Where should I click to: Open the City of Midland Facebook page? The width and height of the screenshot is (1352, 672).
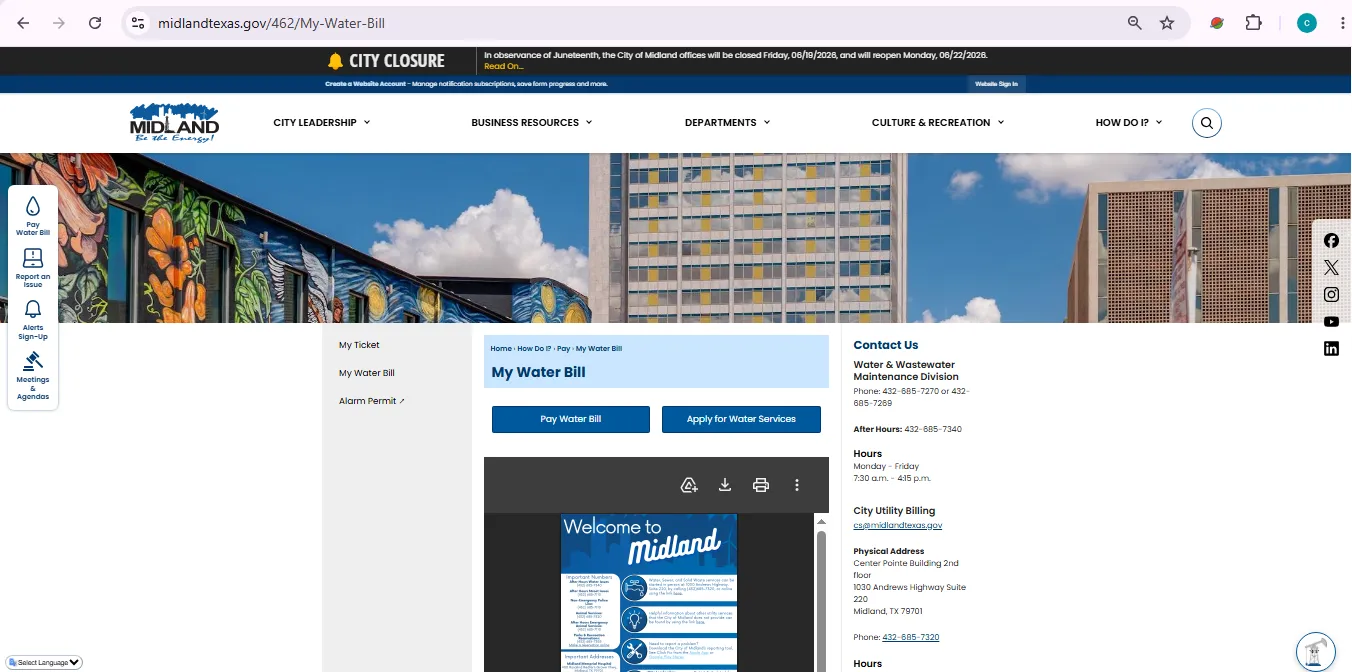coord(1331,240)
